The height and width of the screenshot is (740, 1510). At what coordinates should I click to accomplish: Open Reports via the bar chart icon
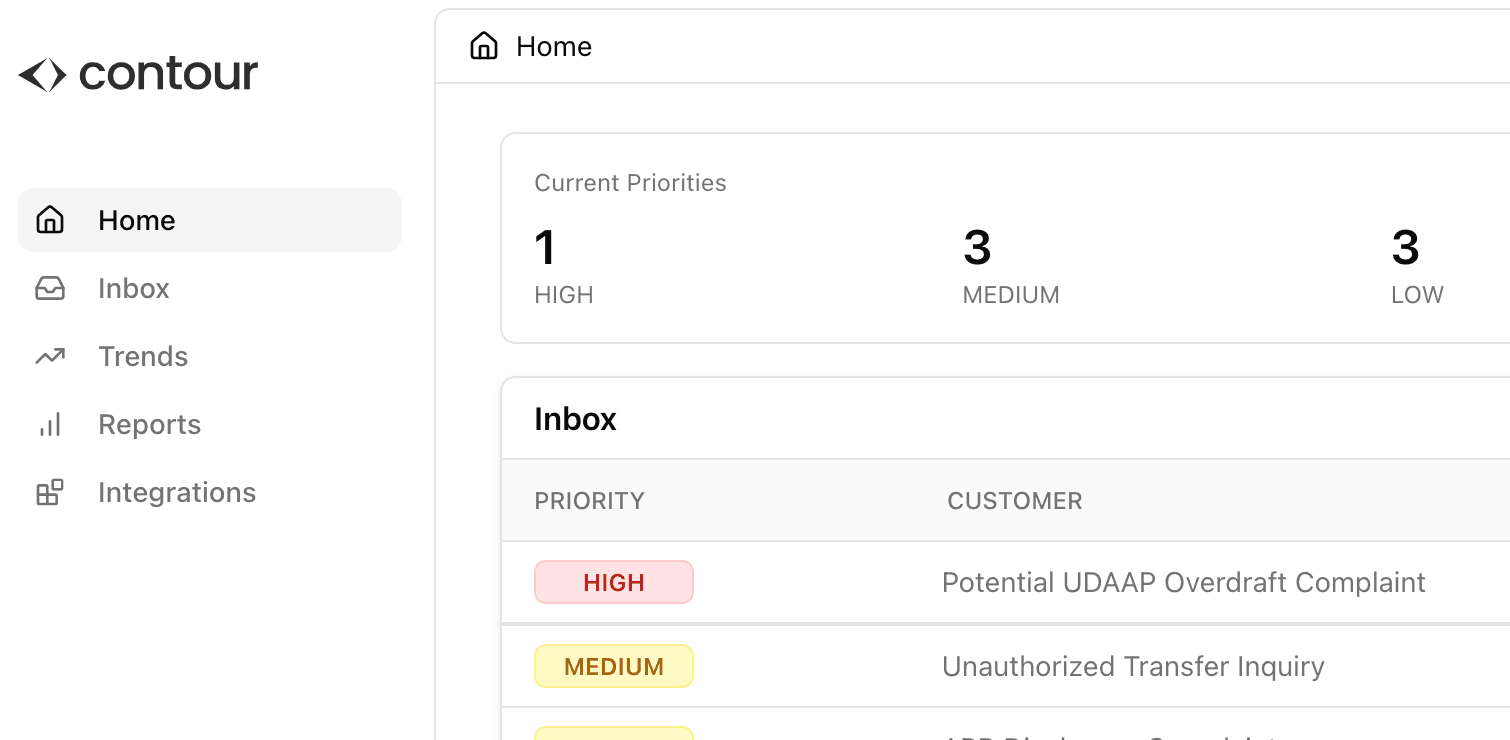point(51,424)
